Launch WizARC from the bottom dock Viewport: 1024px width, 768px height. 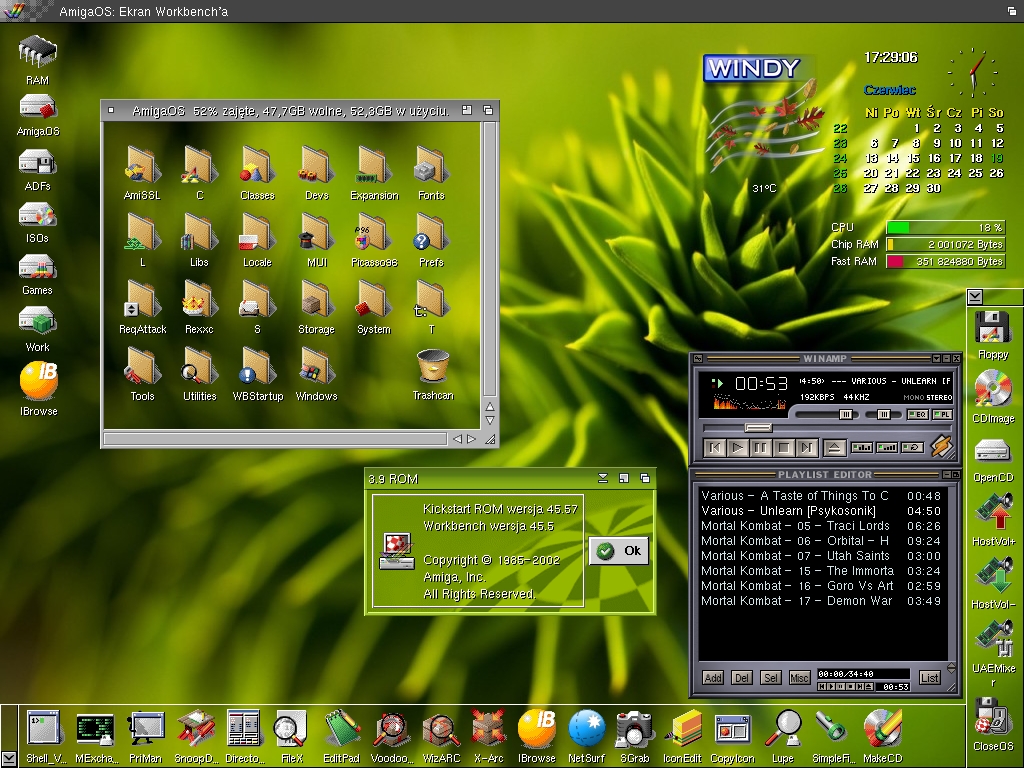point(441,736)
